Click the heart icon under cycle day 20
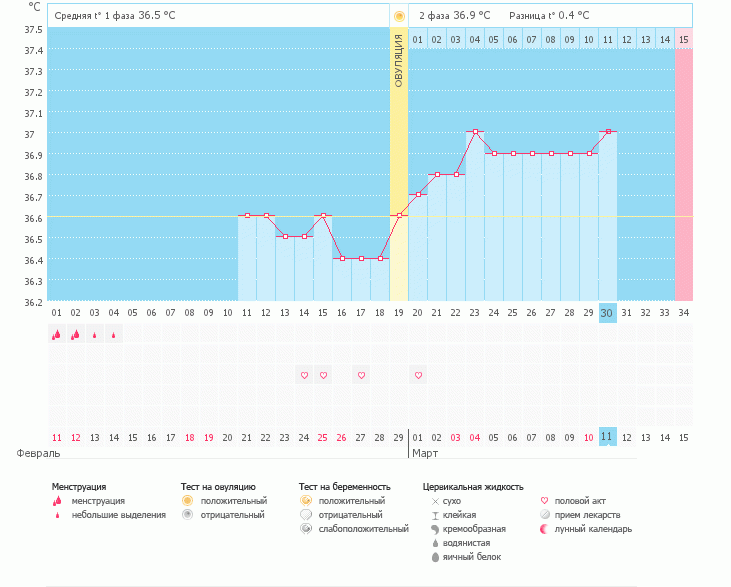The width and height of the screenshot is (731, 587). tap(418, 375)
